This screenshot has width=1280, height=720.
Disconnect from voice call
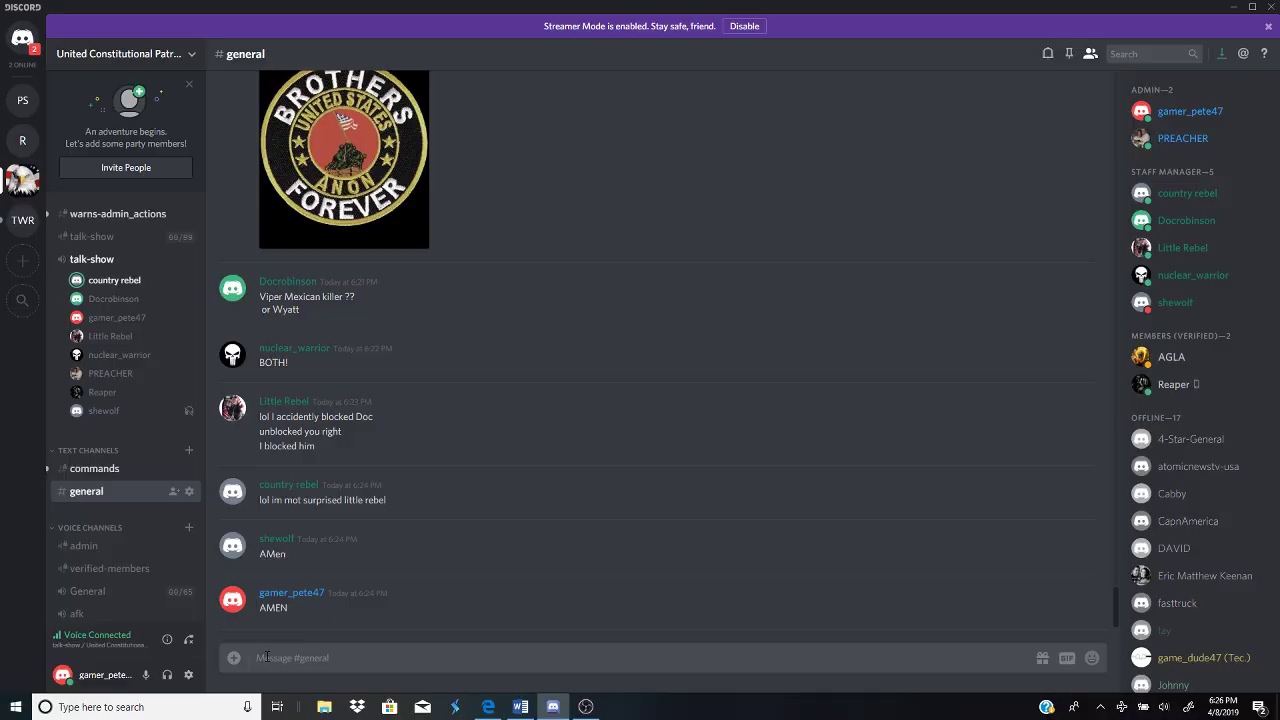coord(189,640)
